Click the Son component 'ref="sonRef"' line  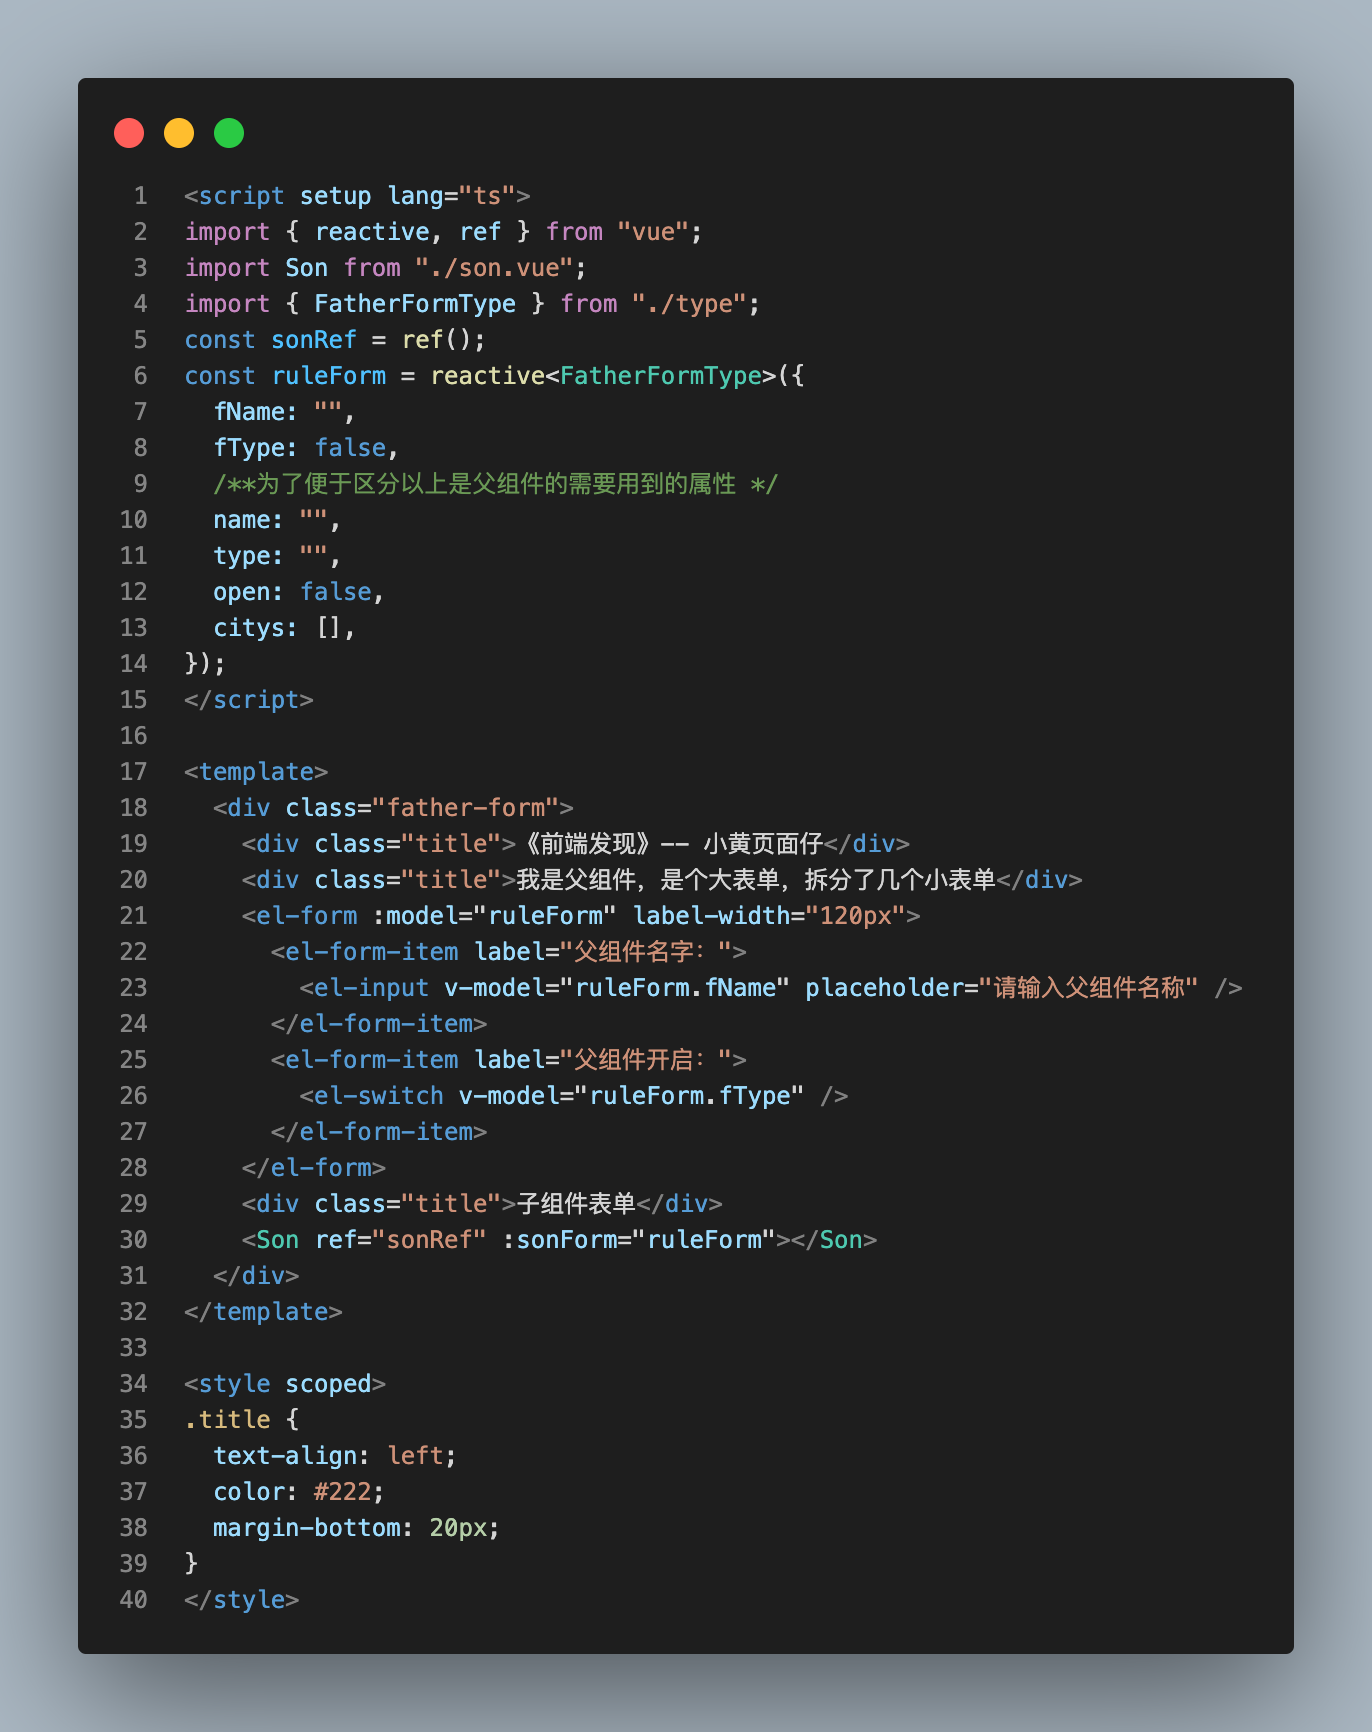click(560, 1240)
